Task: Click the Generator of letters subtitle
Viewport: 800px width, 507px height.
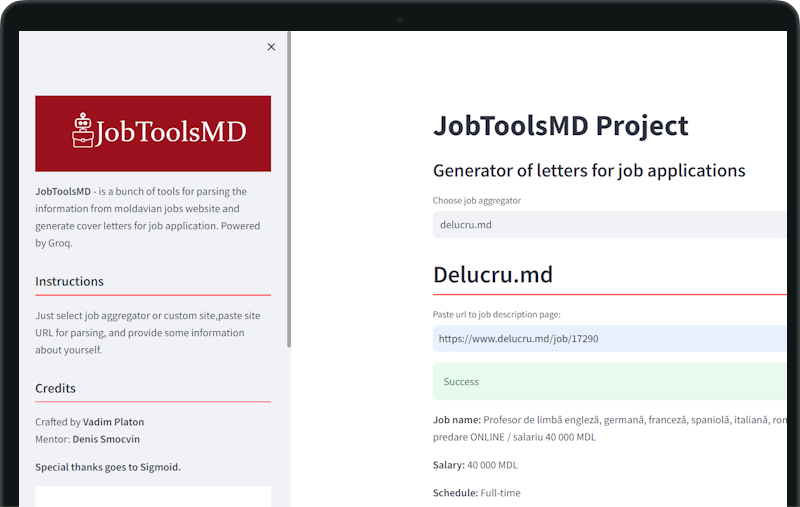Action: click(x=589, y=171)
